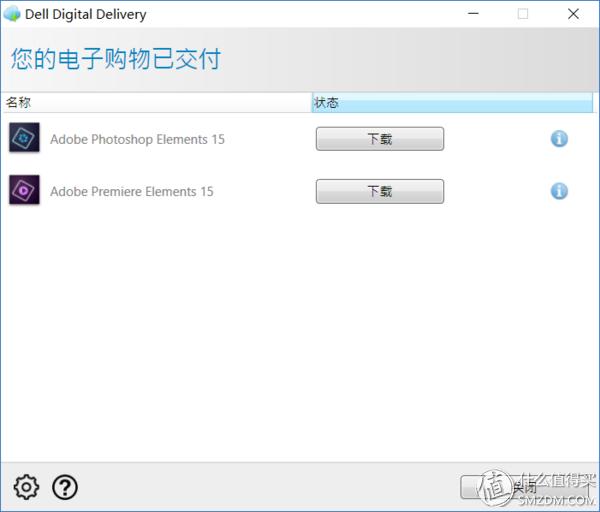Close the Dell Digital Delivery window
The width and height of the screenshot is (600, 512).
point(573,14)
